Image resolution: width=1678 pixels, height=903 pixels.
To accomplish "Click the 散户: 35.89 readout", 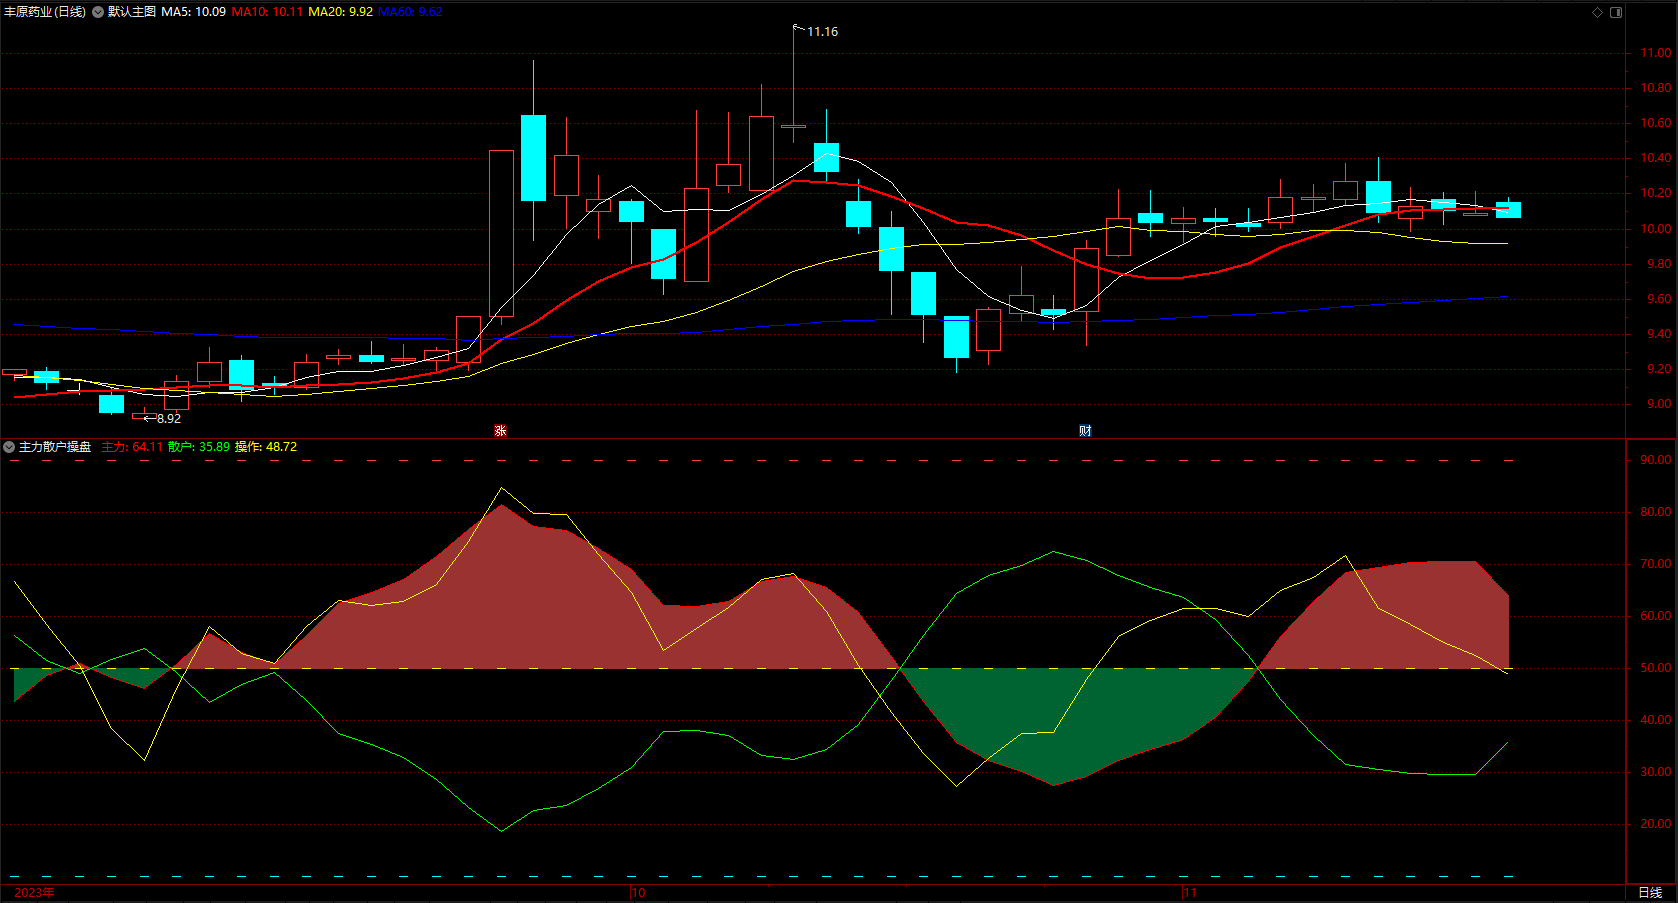I will [199, 447].
